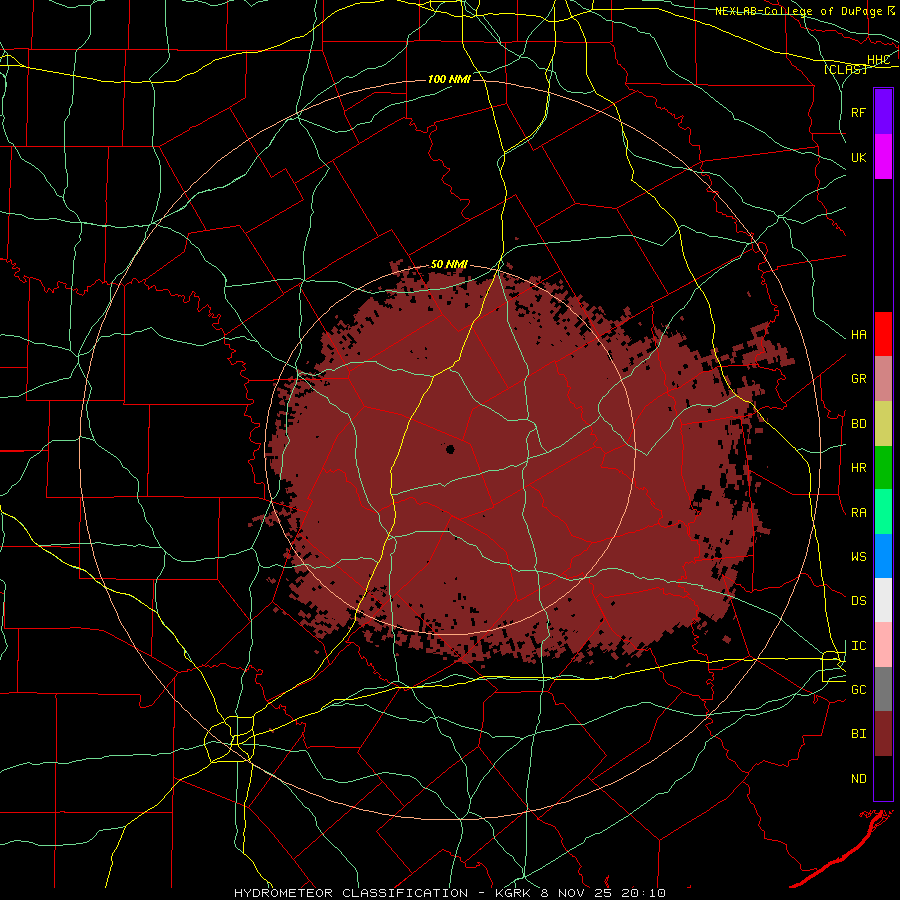Click the HA legend label
The height and width of the screenshot is (900, 900).
(x=858, y=335)
